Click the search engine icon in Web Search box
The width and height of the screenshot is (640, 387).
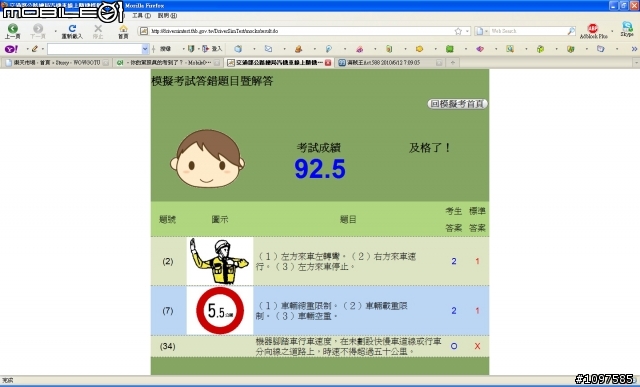coord(480,31)
